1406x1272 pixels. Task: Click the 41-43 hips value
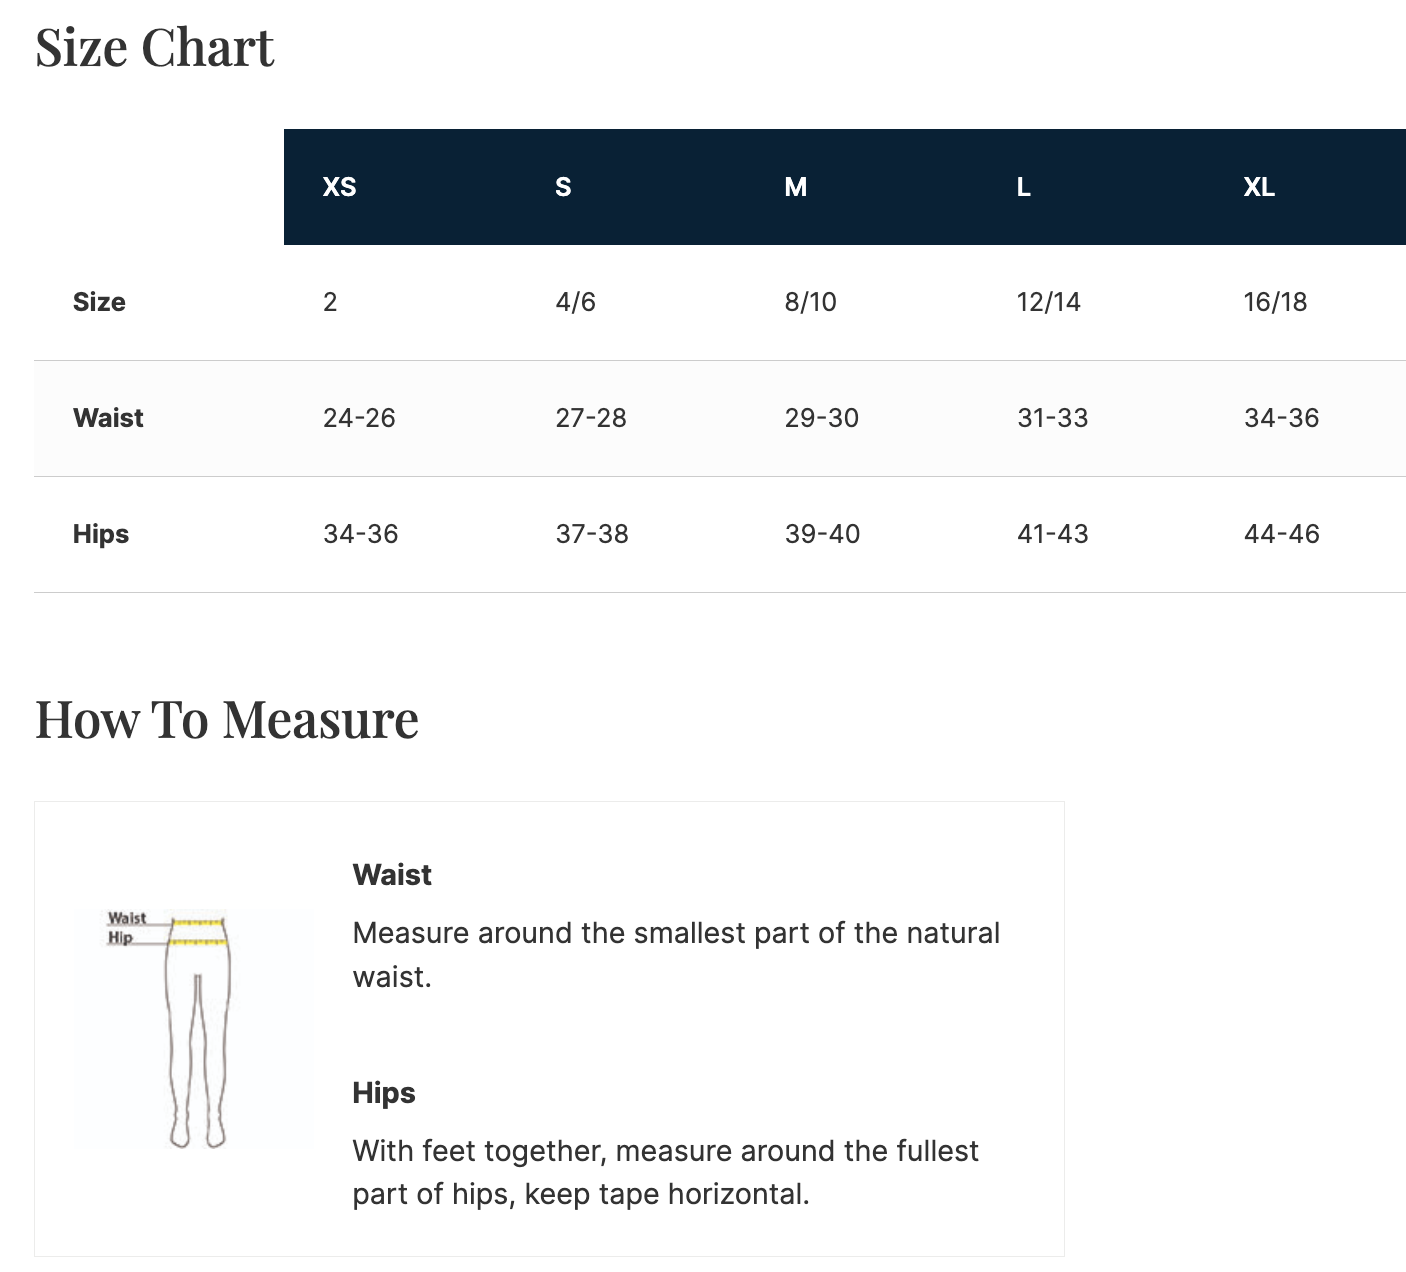tap(1052, 534)
